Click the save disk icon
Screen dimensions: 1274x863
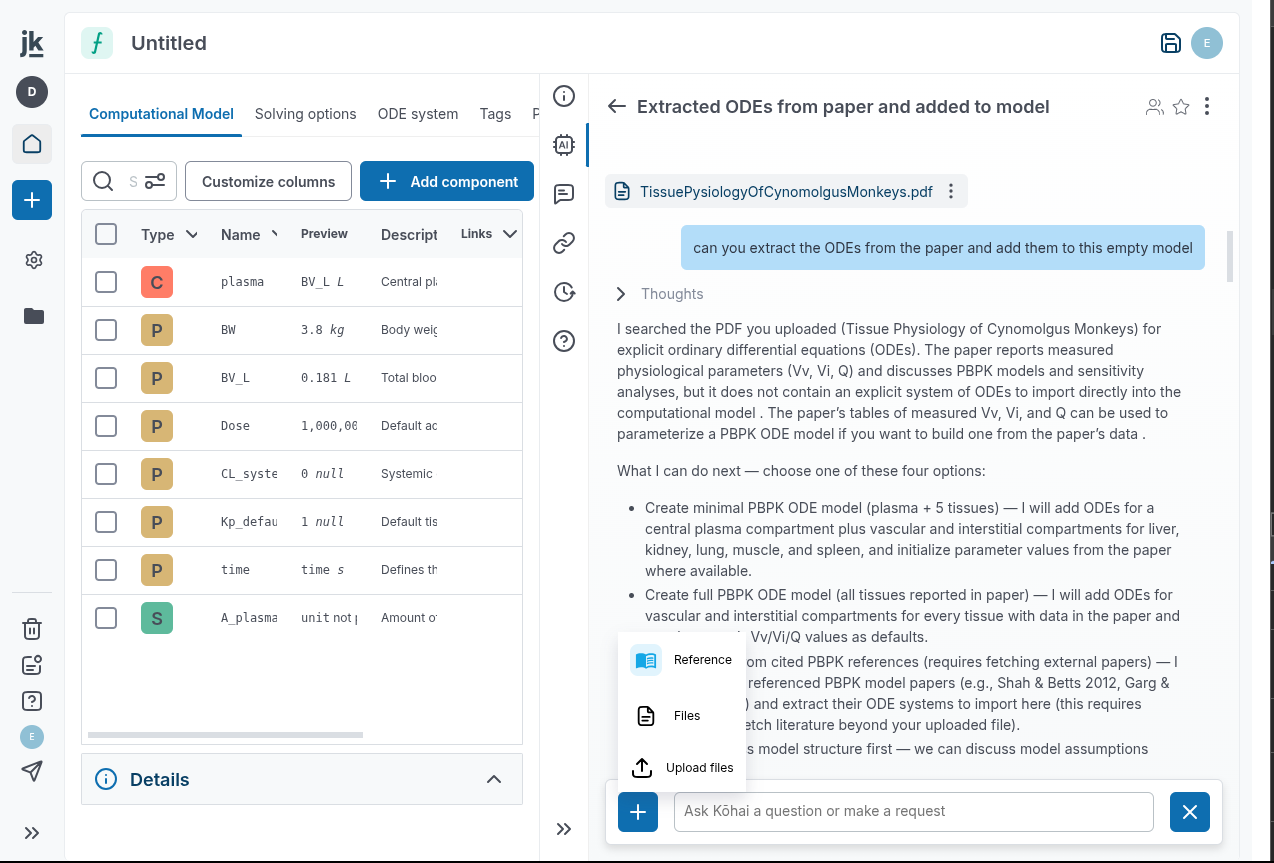click(x=1170, y=43)
